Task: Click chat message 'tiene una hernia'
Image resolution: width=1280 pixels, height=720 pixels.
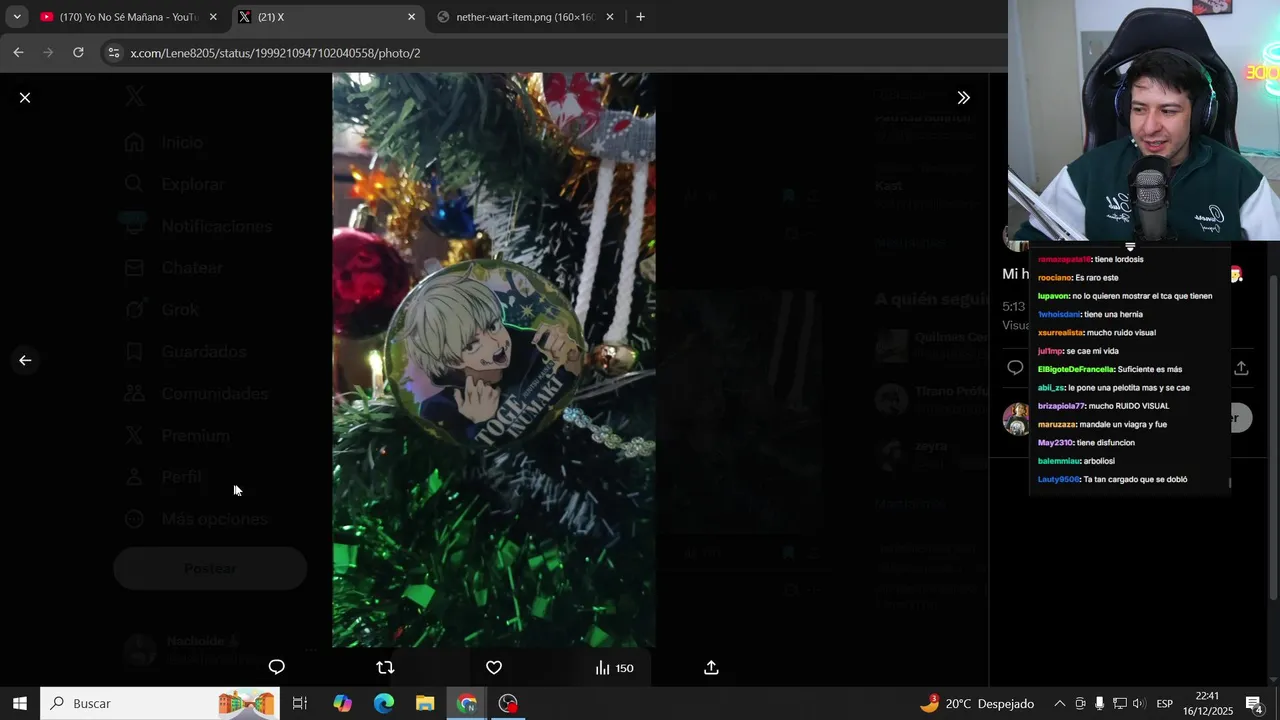Action: pos(1113,314)
